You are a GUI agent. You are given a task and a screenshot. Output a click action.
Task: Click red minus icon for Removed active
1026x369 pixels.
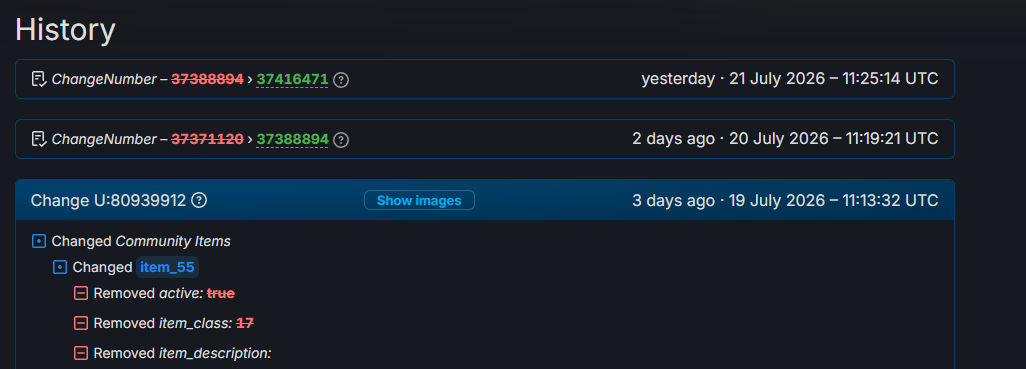(80, 294)
